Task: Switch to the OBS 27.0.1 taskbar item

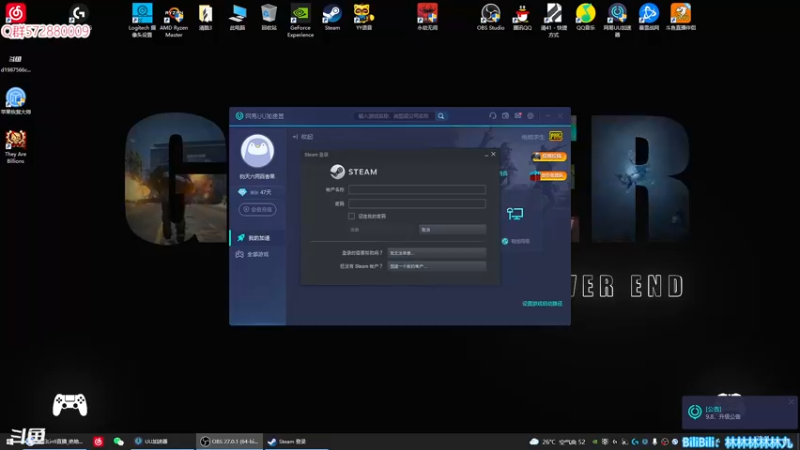Action: click(x=230, y=441)
